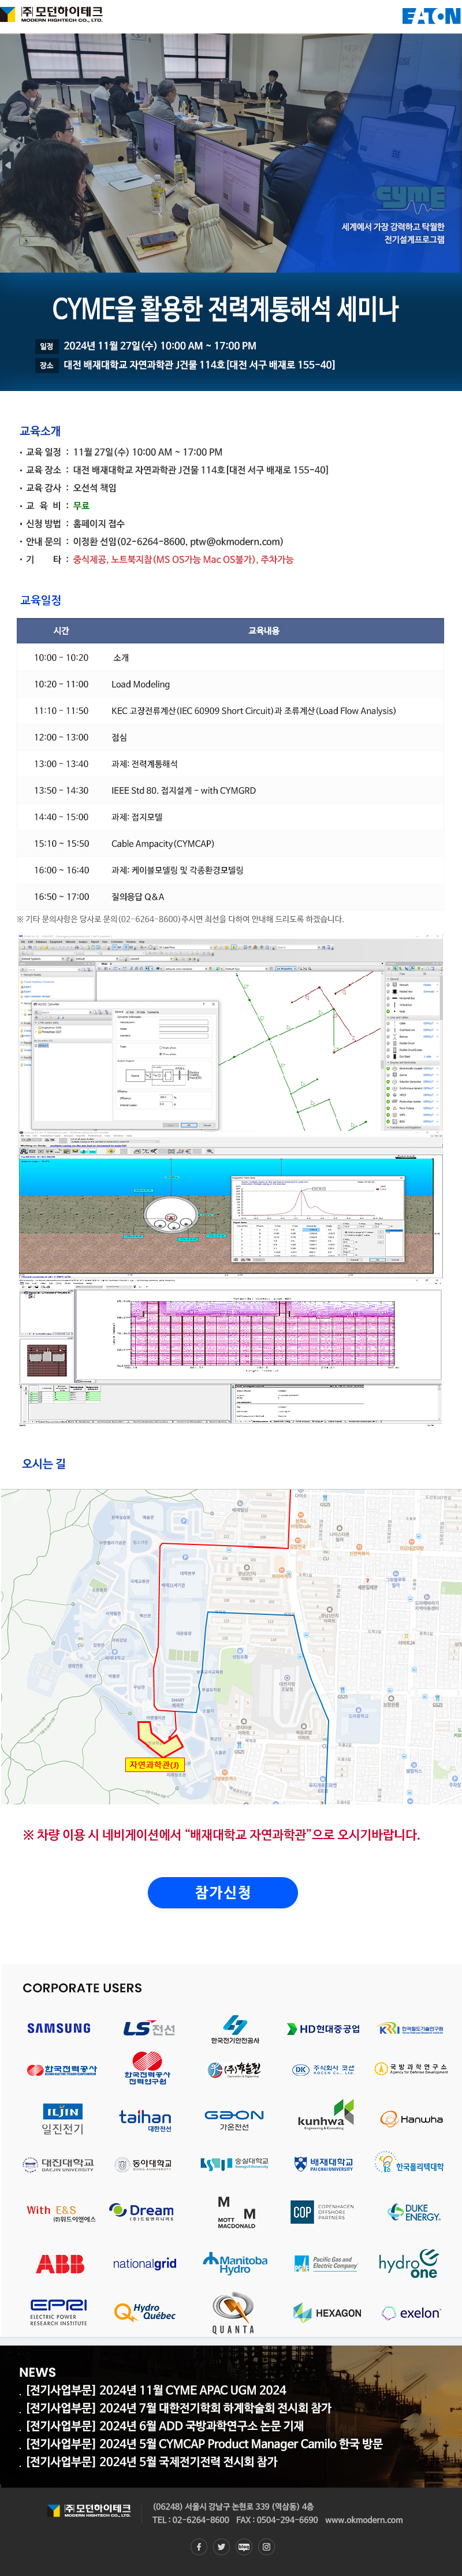
Task: Click the Mott MacDonald logo
Action: coord(236,2212)
